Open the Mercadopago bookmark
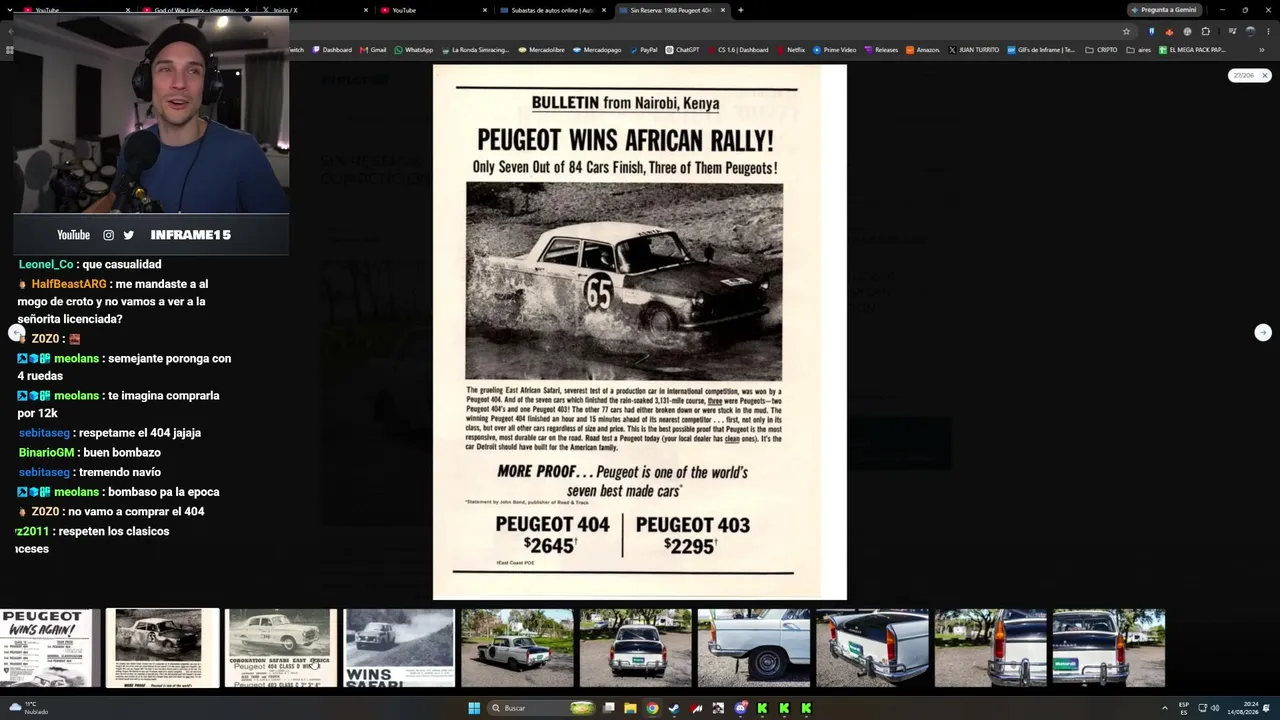Viewport: 1280px width, 720px height. tap(597, 50)
